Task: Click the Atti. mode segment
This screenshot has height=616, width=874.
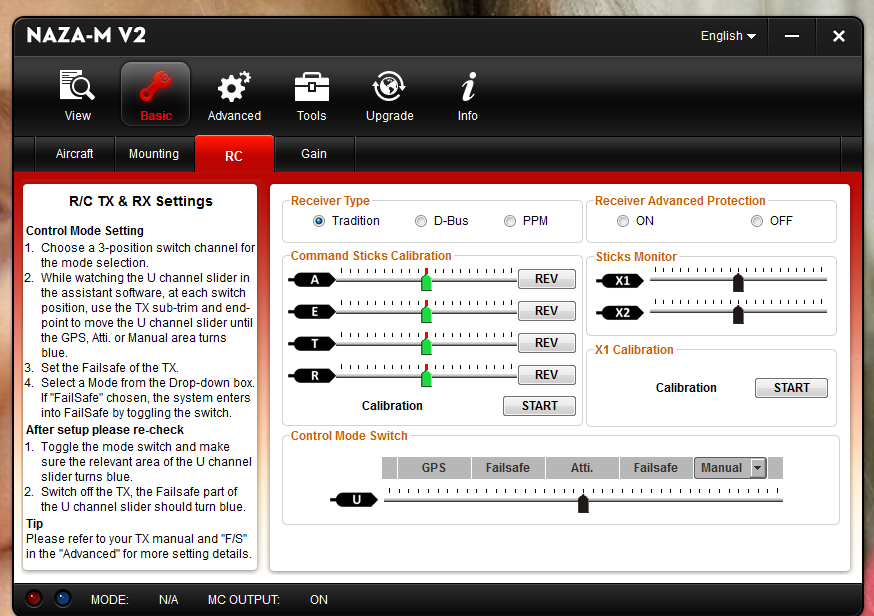Action: 582,468
